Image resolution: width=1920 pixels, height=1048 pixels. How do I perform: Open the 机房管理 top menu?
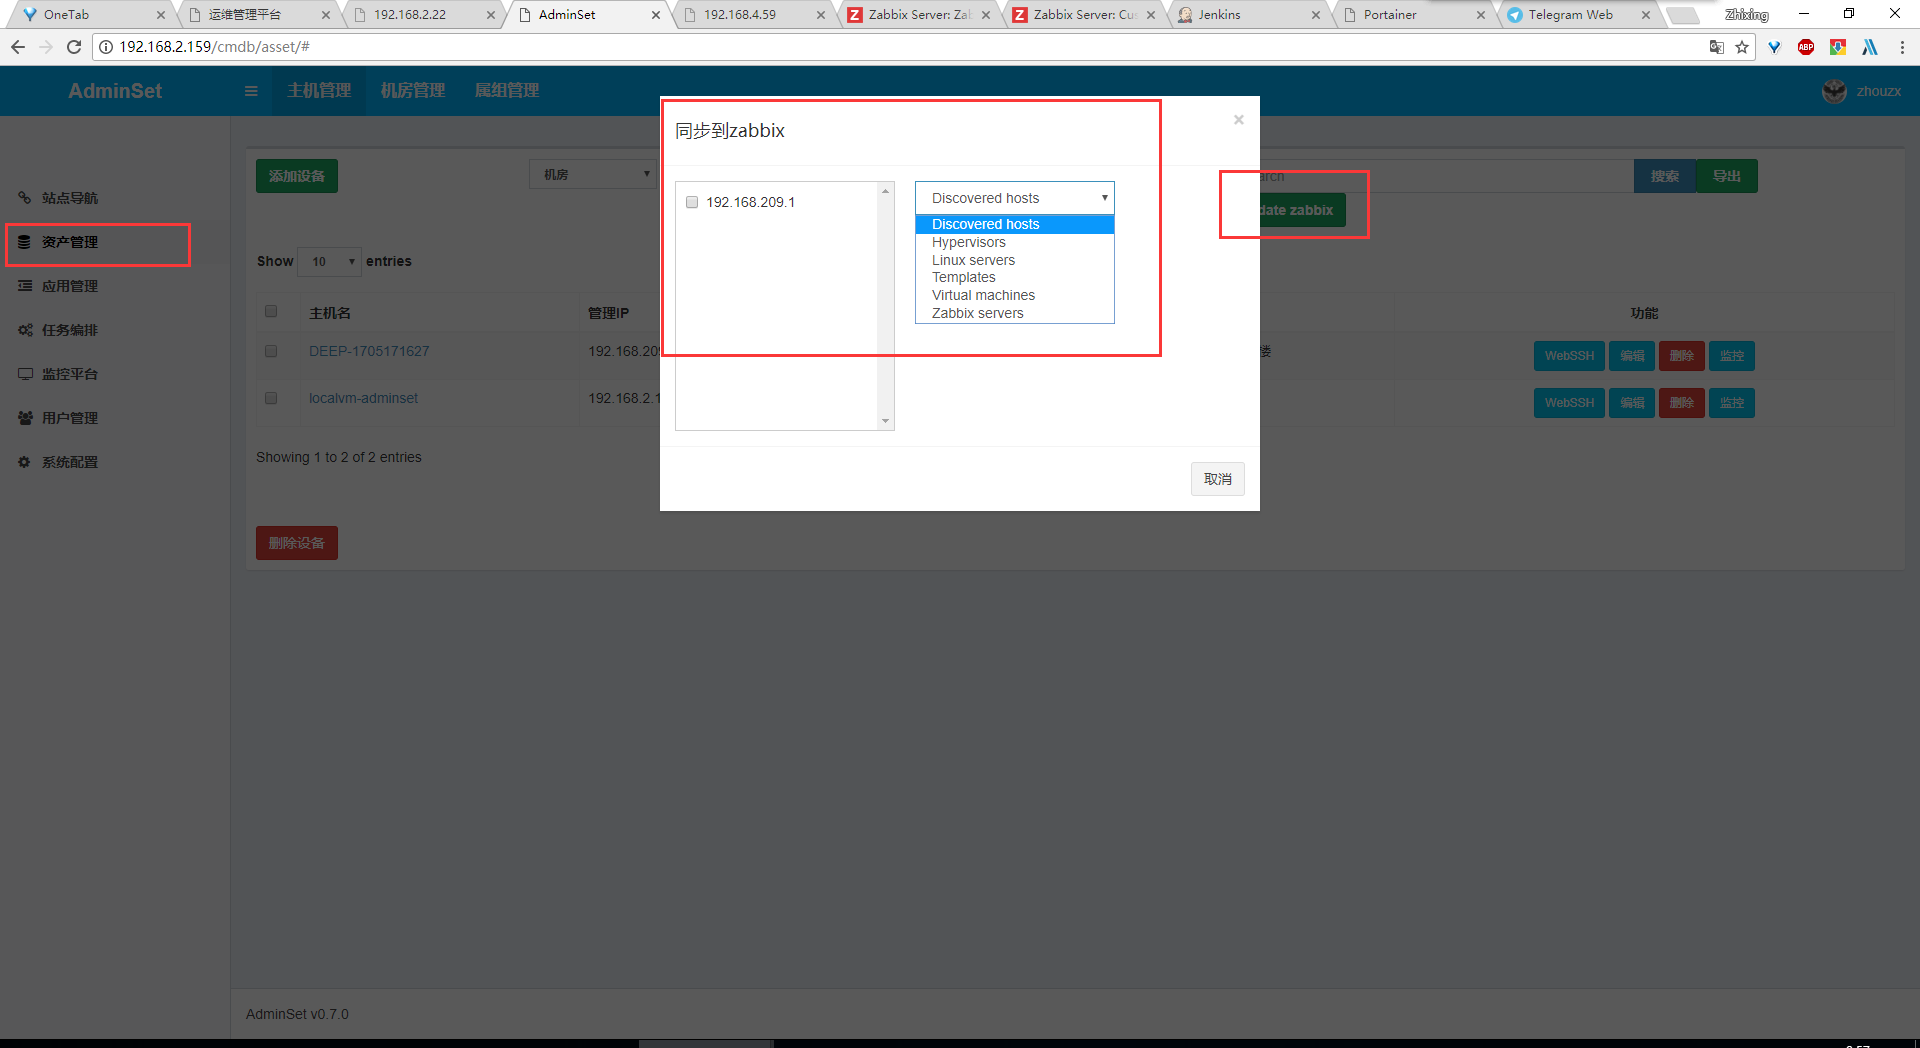click(413, 91)
